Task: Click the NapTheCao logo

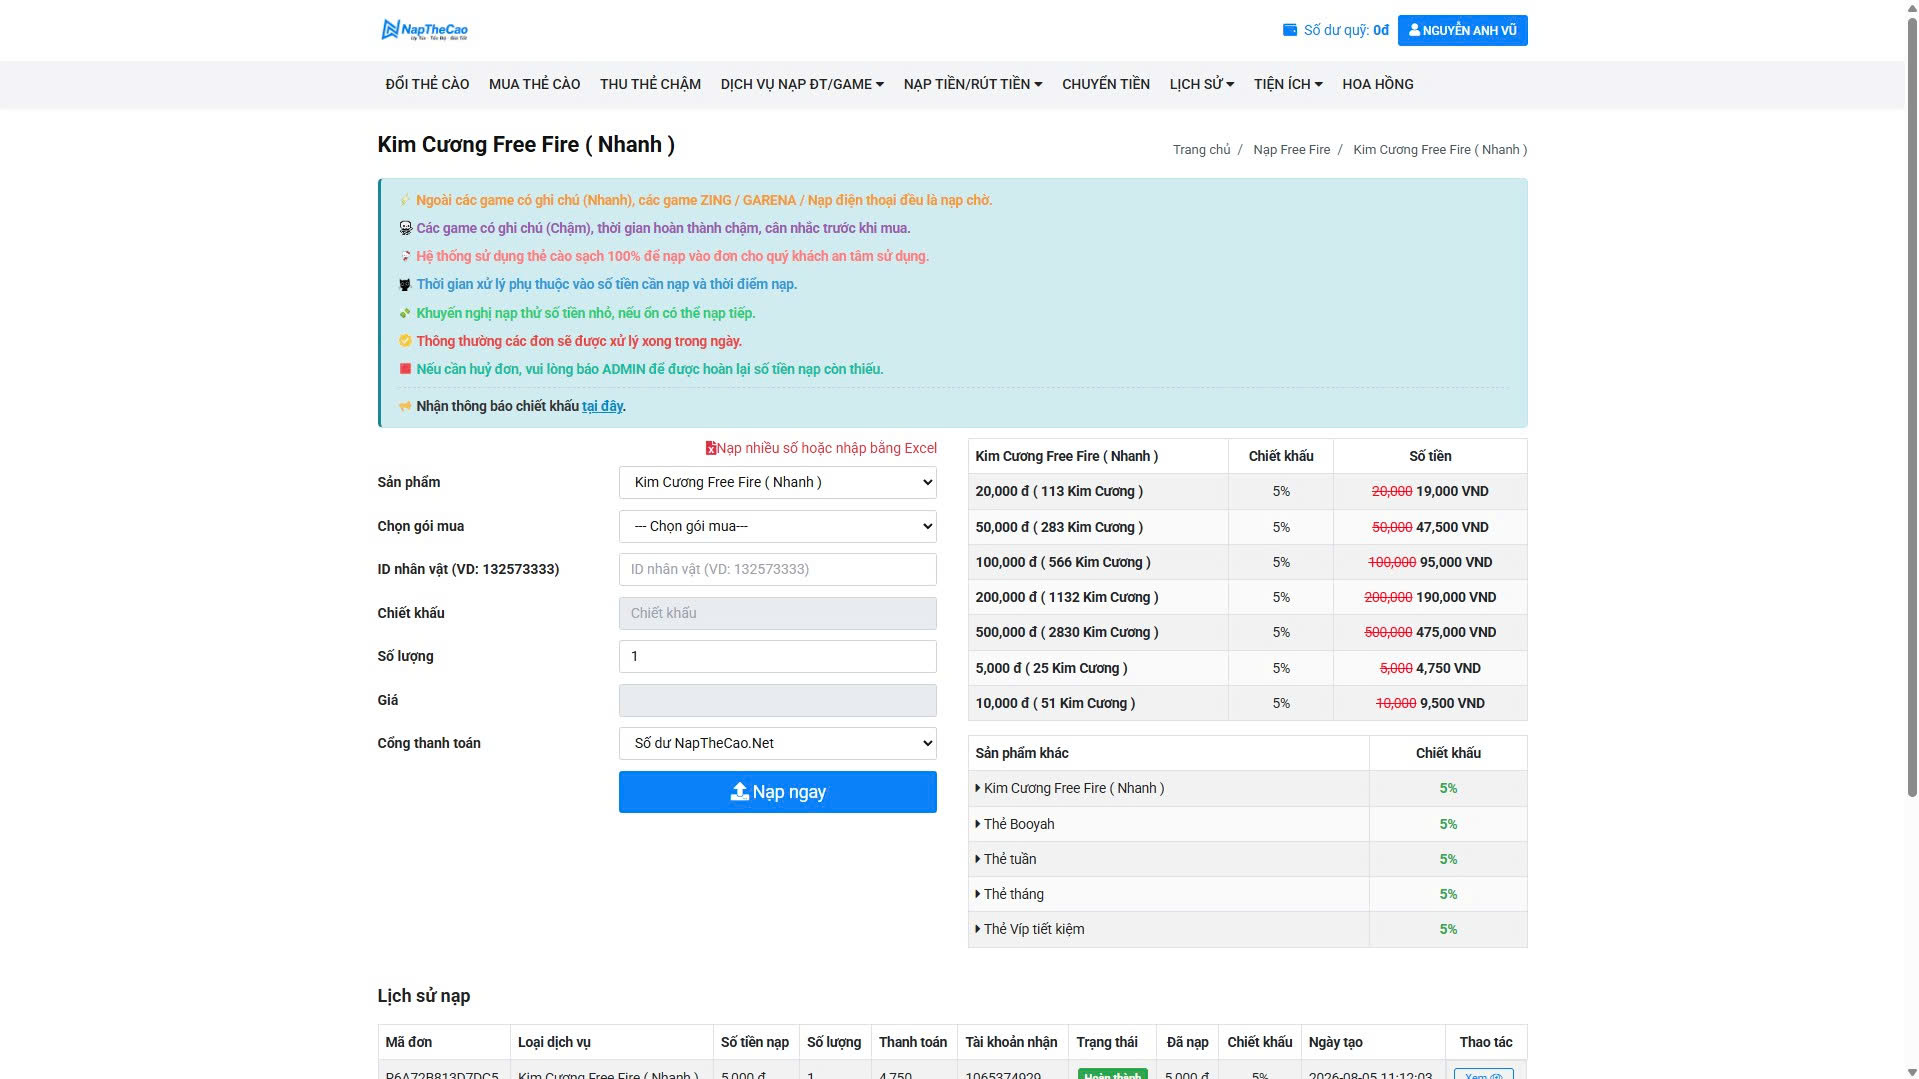Action: (x=425, y=30)
